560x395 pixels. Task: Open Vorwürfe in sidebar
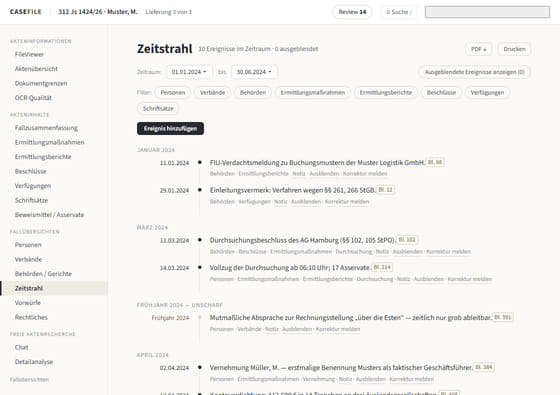click(28, 302)
